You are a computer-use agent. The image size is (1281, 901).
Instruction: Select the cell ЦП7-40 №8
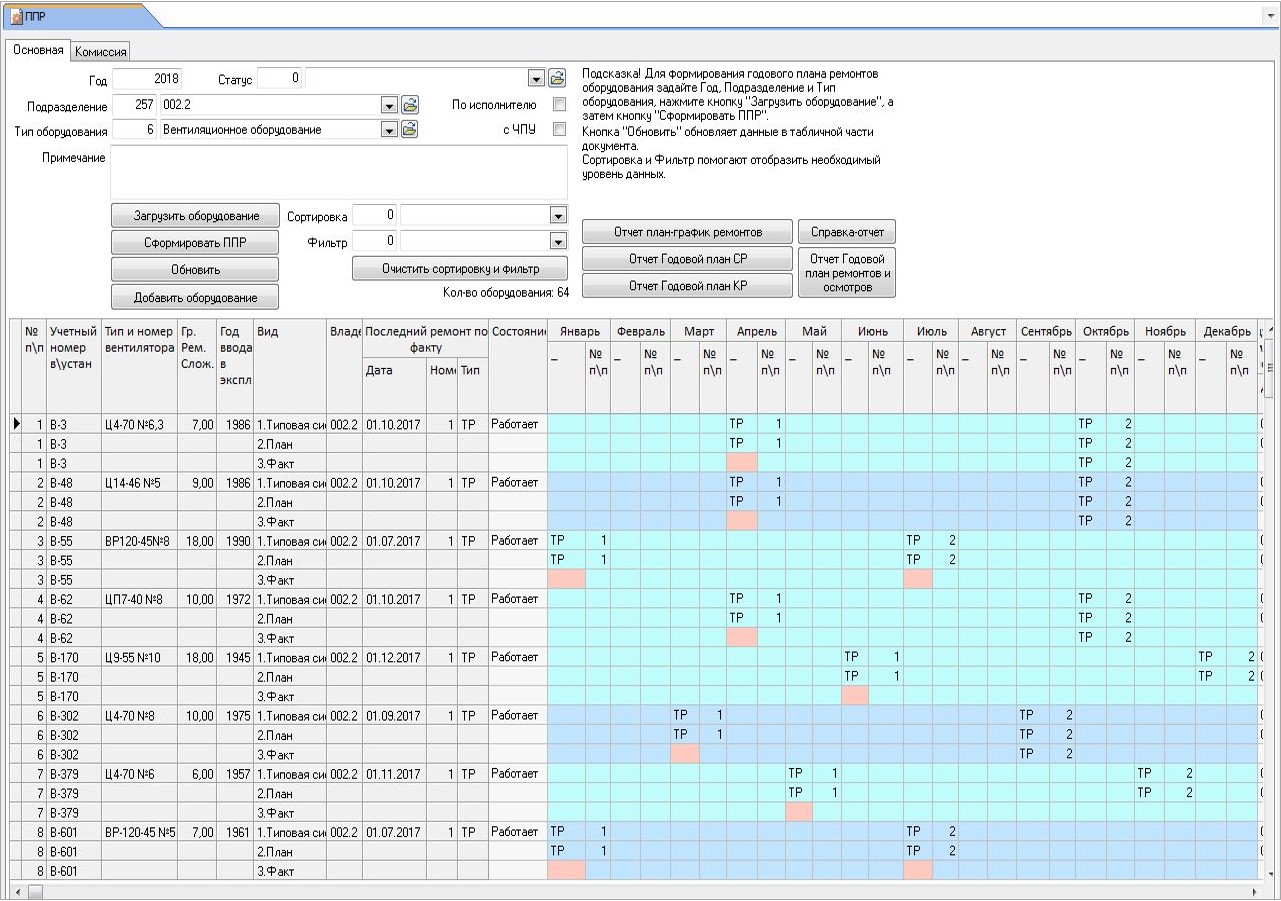(139, 599)
